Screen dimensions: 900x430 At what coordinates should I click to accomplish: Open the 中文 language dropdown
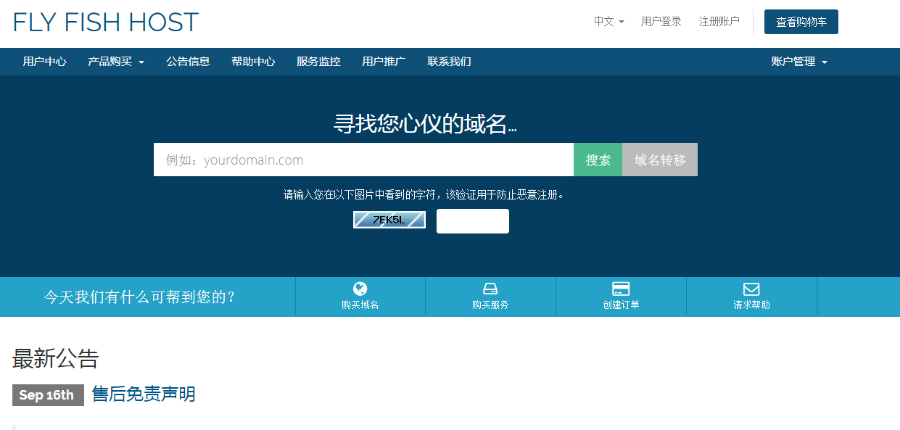point(608,21)
